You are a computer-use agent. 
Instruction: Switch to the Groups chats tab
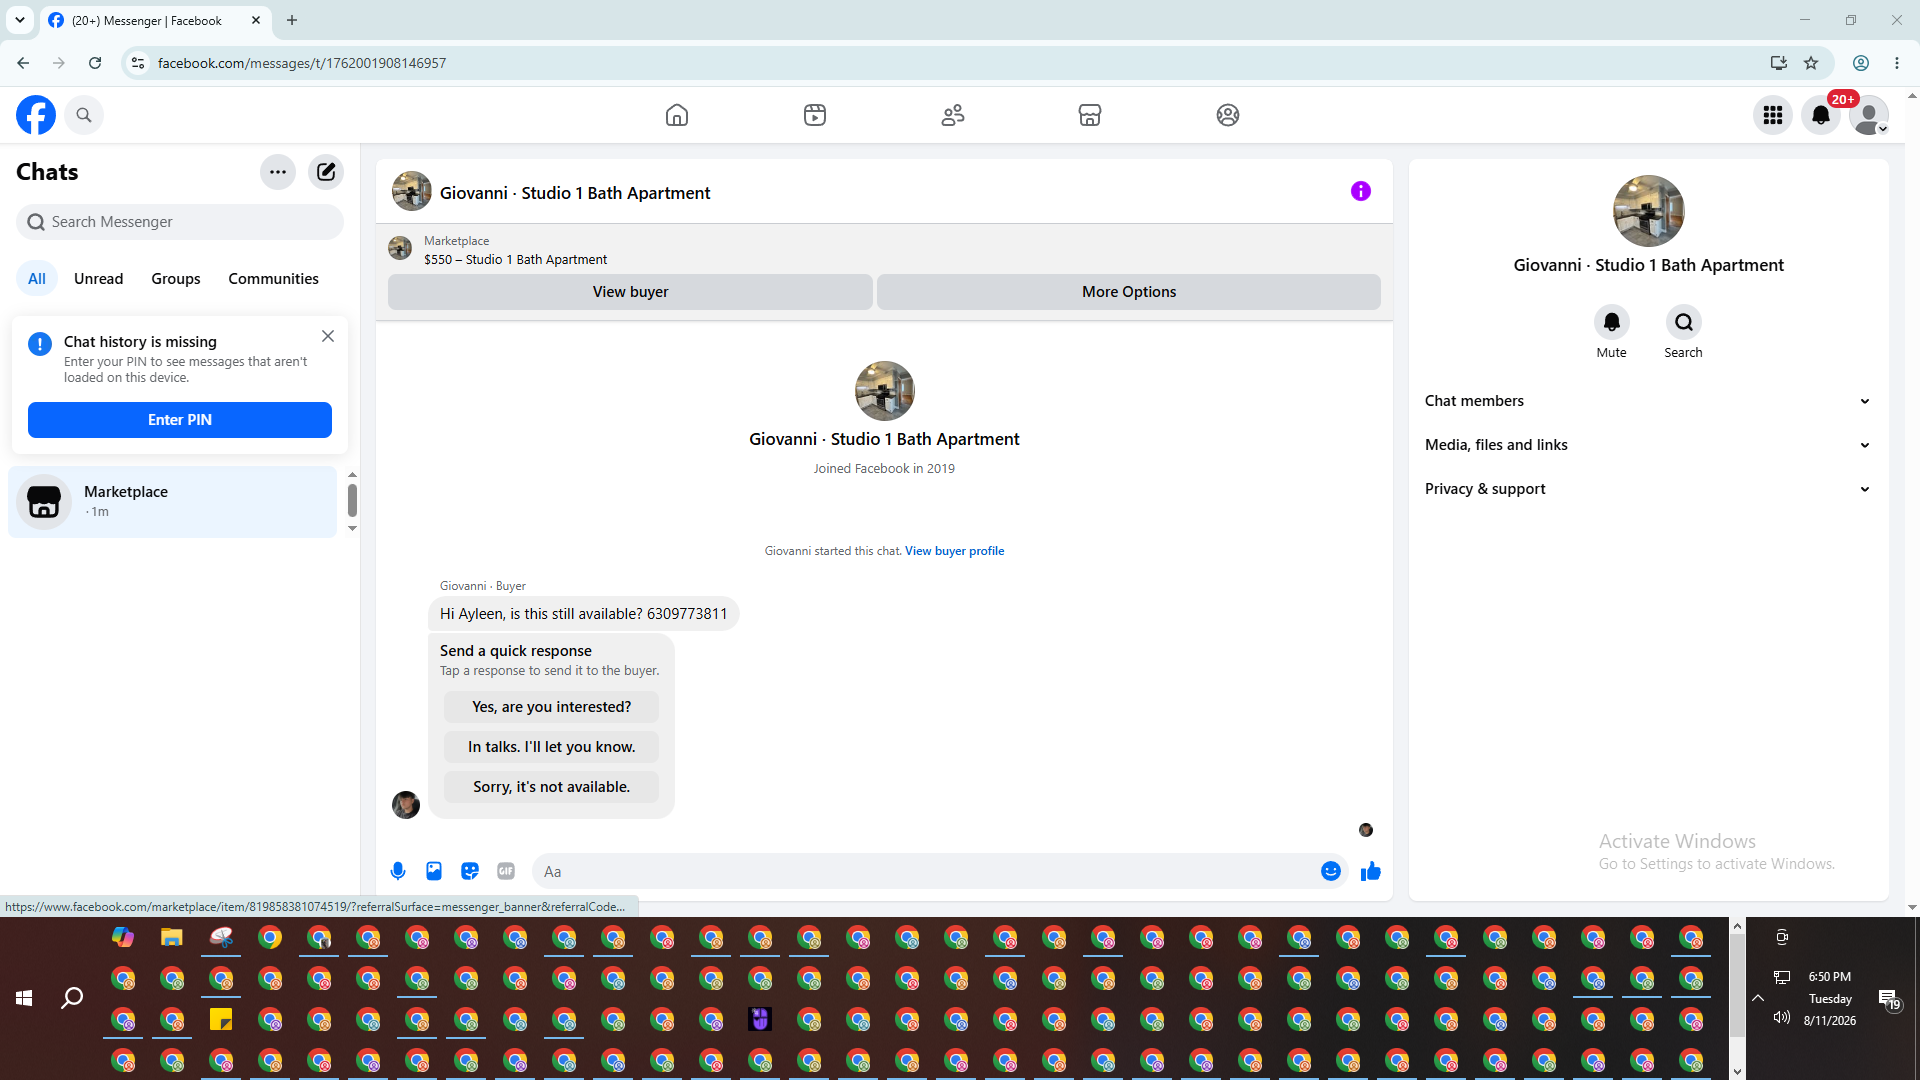click(x=176, y=279)
